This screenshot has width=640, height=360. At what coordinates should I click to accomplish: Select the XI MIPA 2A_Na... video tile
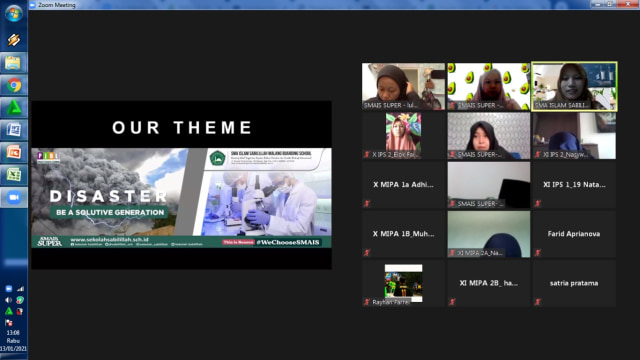coord(489,234)
